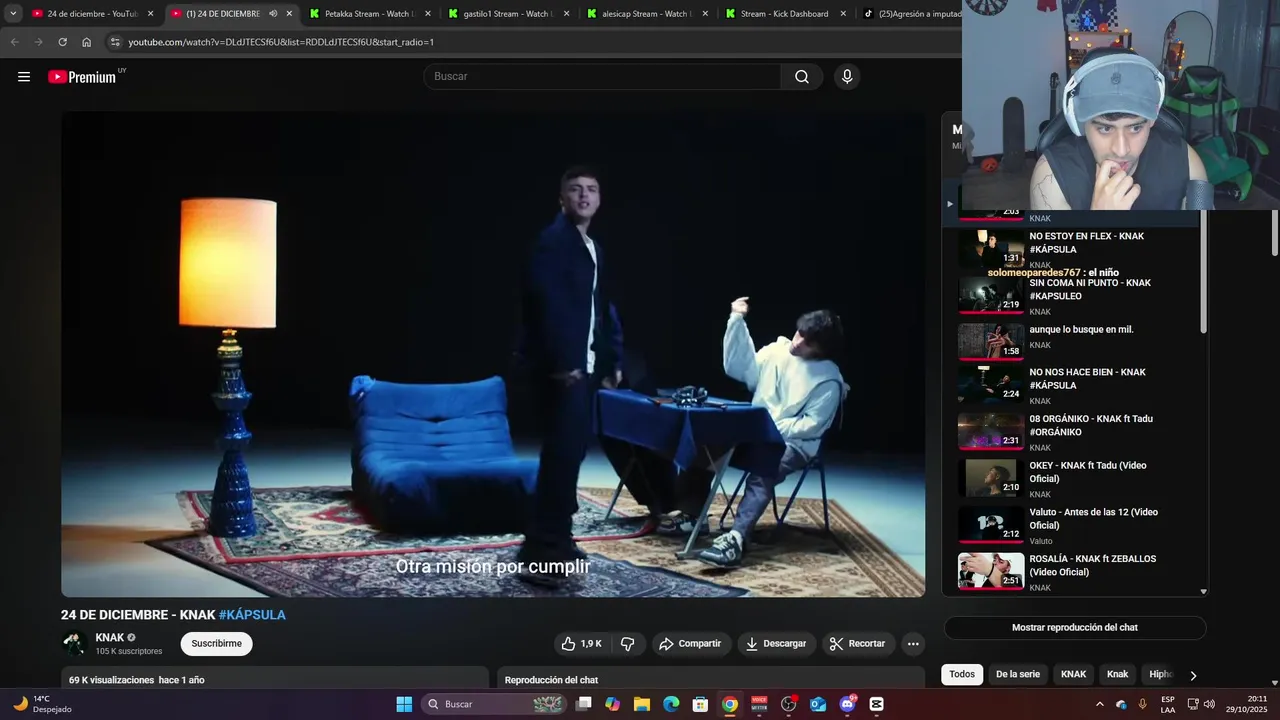1280x720 pixels.
Task: Click the Recortar clip button
Action: 859,644
